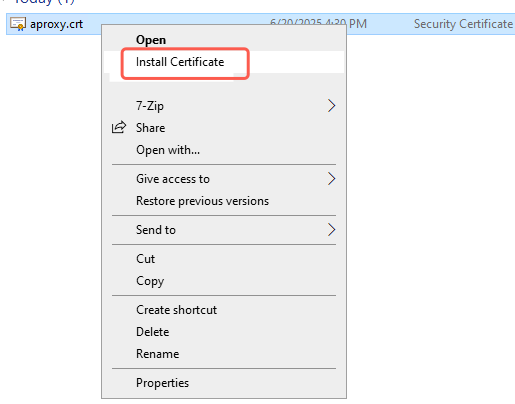Click the Share icon in context menu

click(x=119, y=127)
